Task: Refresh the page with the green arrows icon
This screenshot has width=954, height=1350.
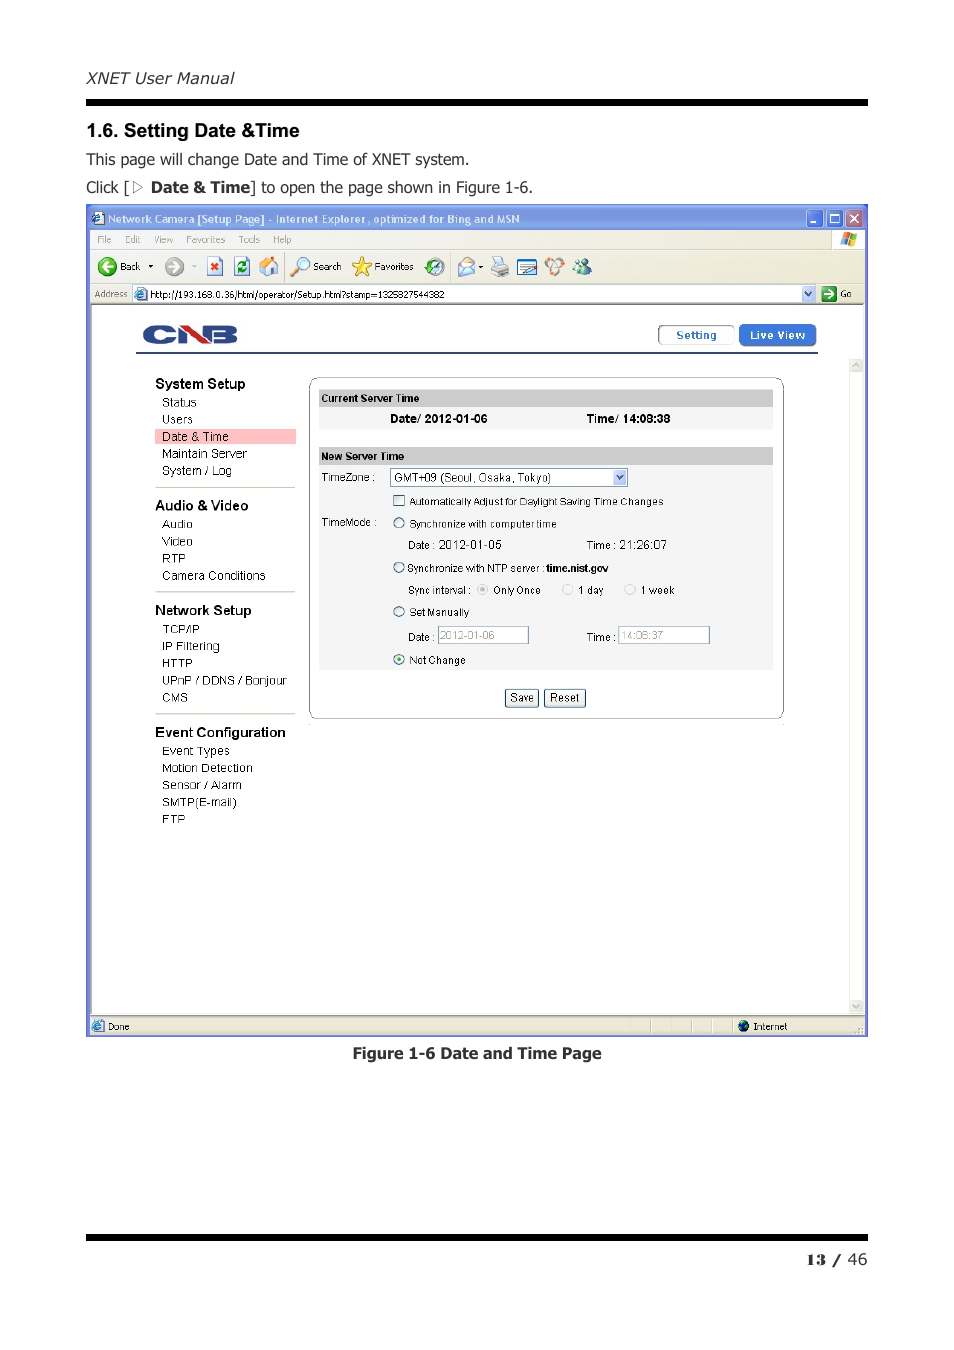Action: (242, 266)
